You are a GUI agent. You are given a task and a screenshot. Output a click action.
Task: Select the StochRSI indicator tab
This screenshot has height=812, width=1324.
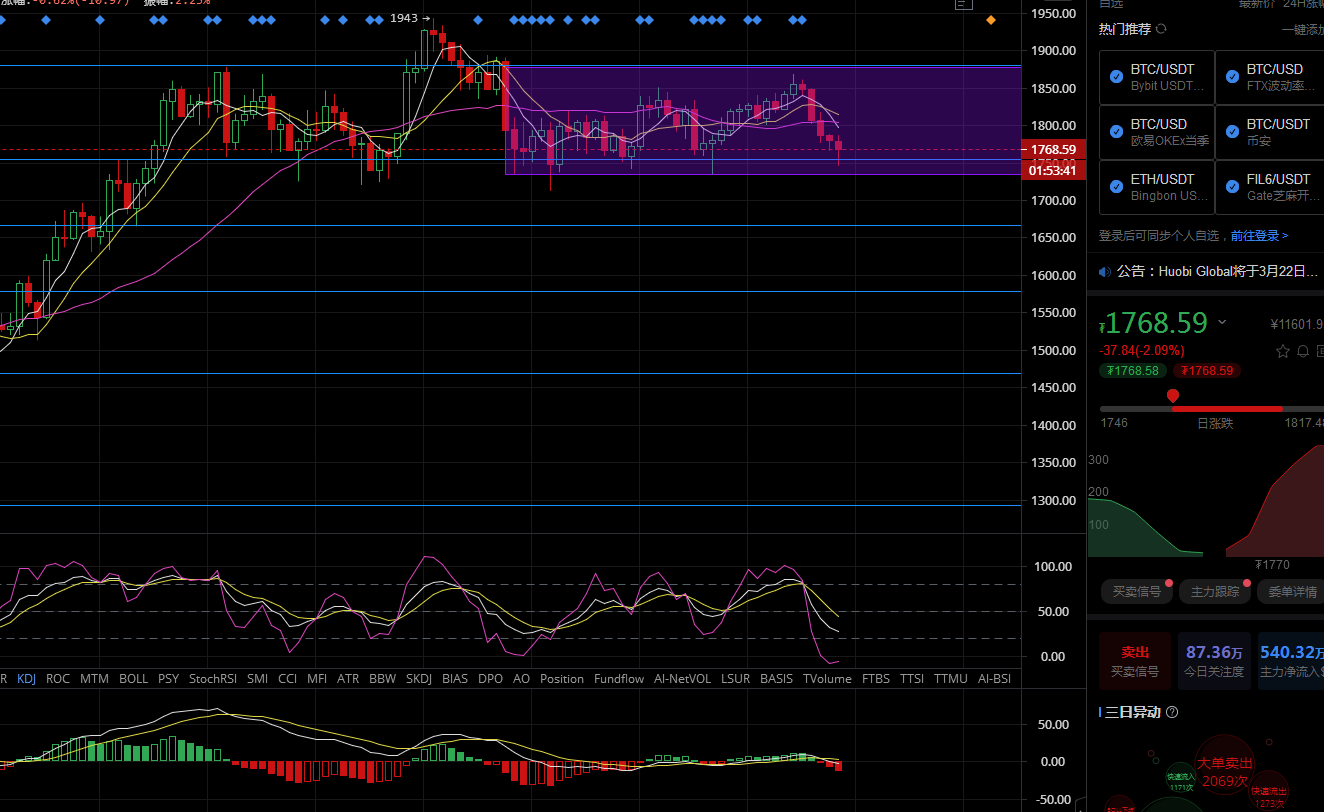212,679
